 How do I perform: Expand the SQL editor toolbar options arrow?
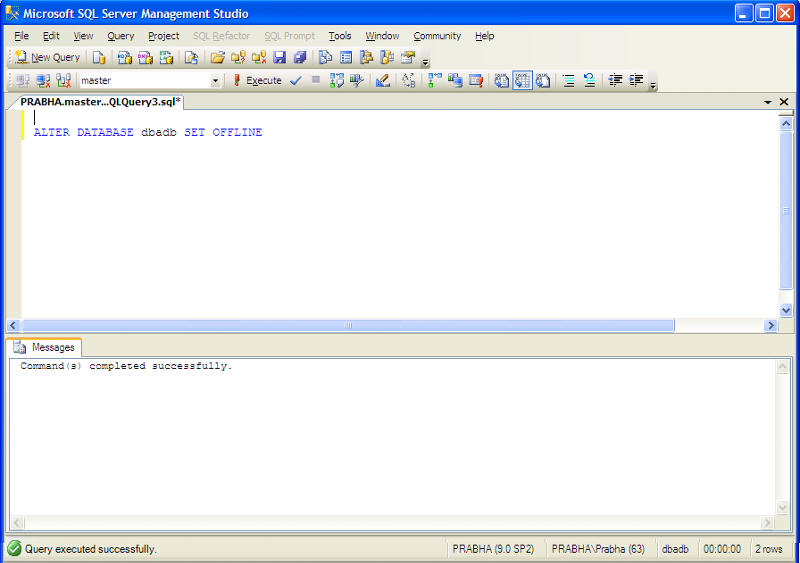tap(653, 85)
